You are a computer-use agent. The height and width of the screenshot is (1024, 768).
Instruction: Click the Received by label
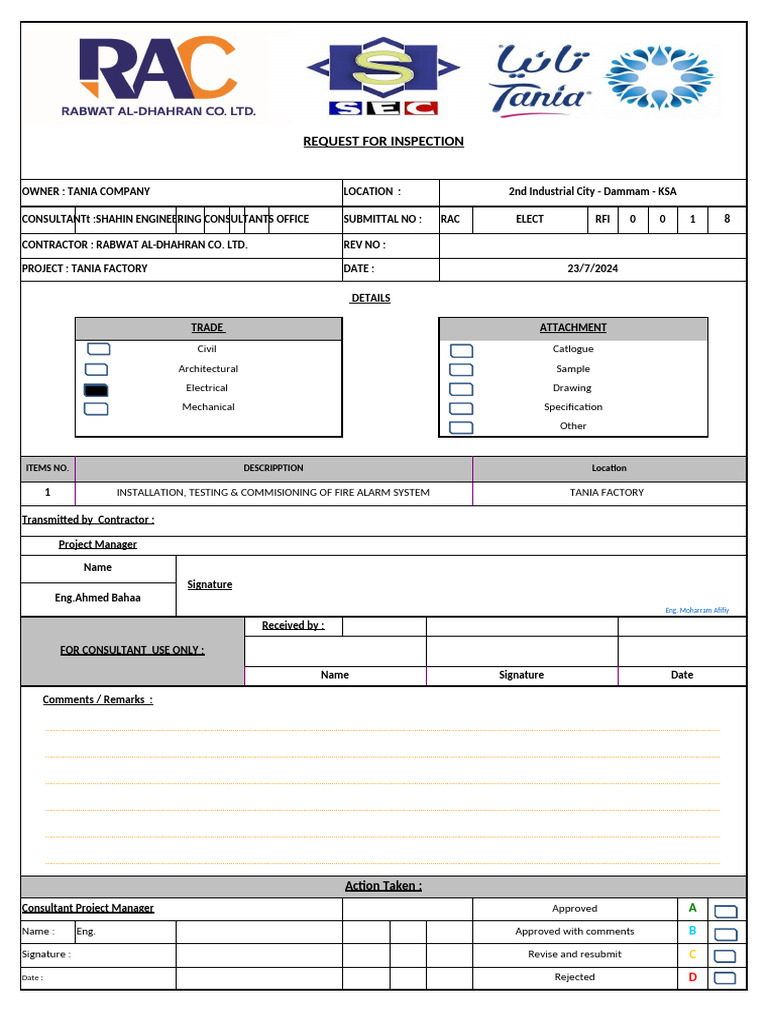(x=293, y=626)
